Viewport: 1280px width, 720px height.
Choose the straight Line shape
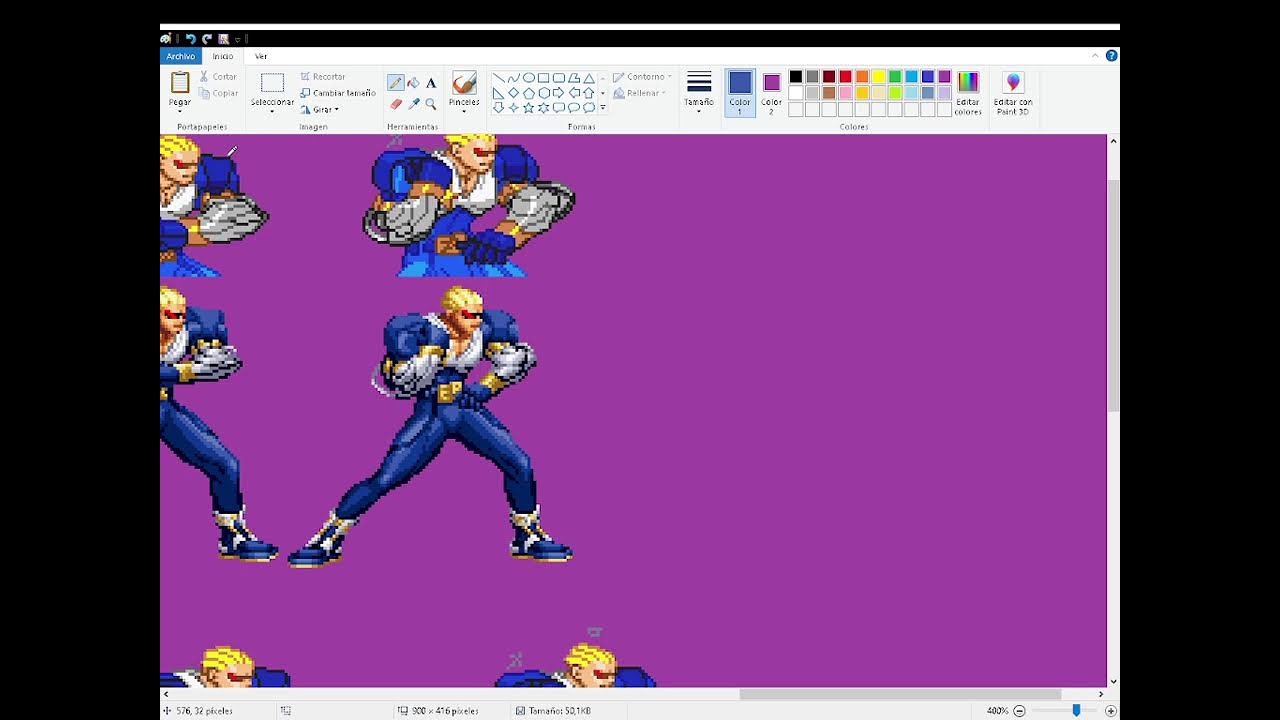pos(498,78)
